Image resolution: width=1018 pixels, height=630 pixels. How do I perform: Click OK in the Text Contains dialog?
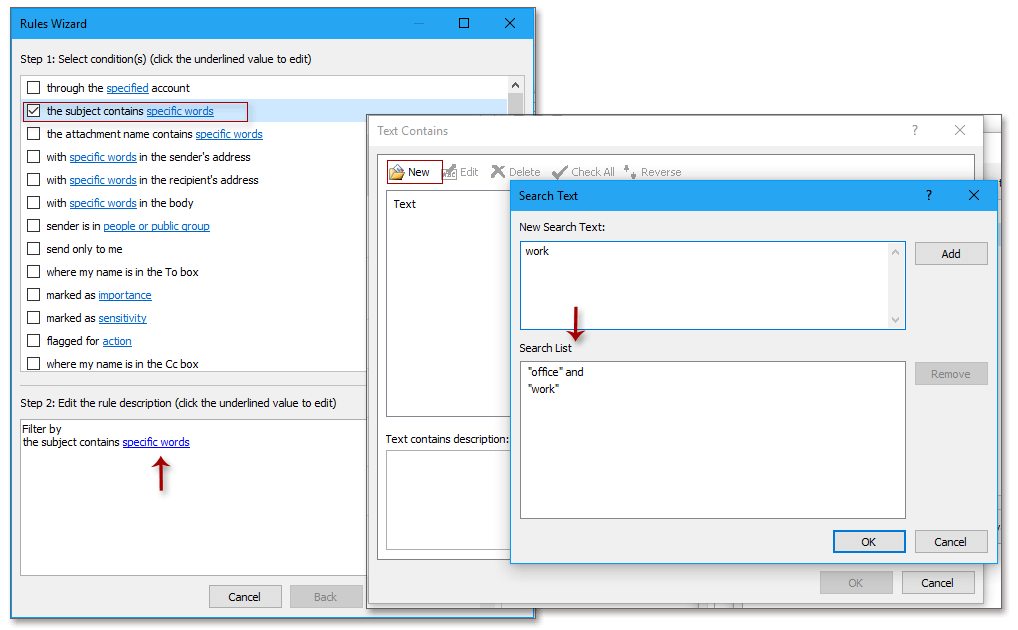[x=856, y=583]
